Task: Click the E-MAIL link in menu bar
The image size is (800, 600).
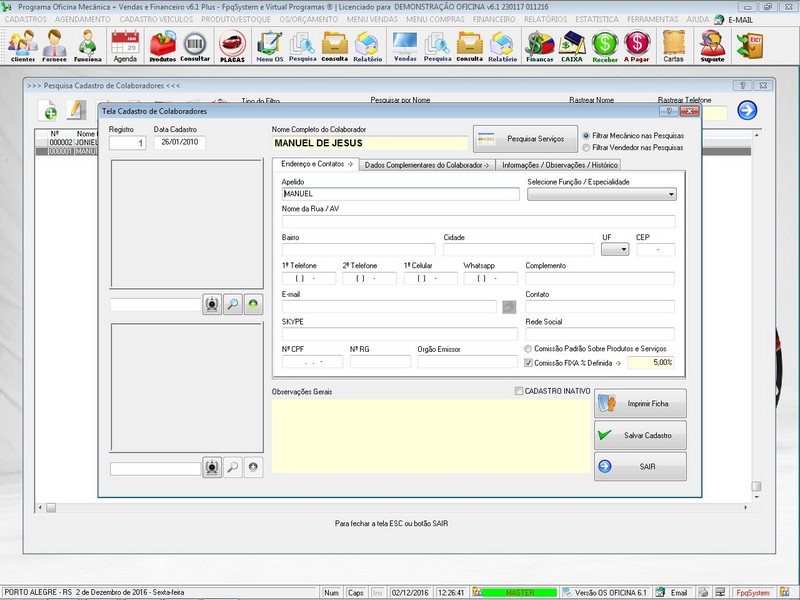Action: coord(740,20)
